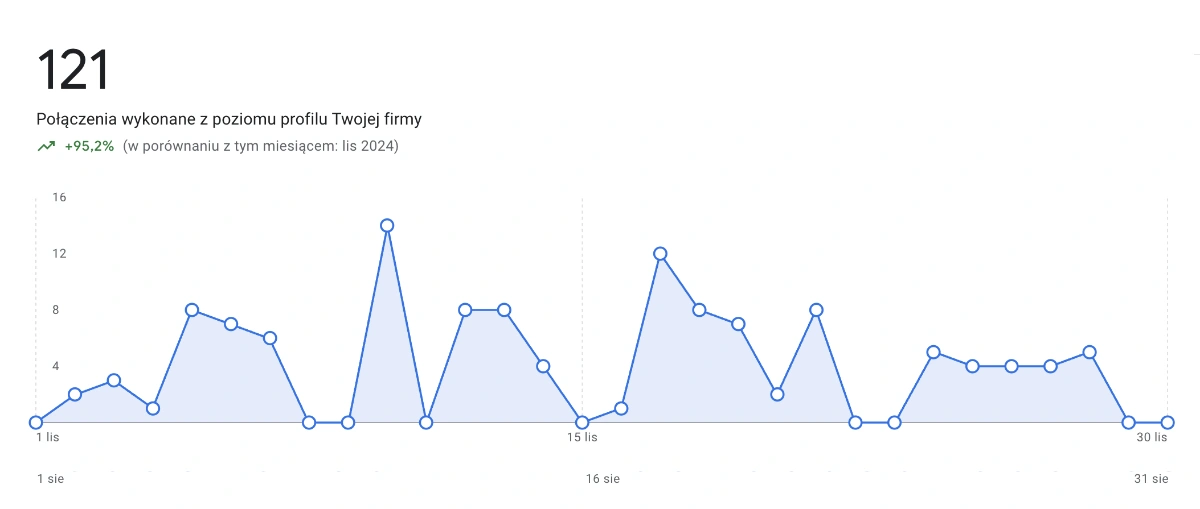Click the chart title about Połączenia wykonane
This screenshot has height=509, width=1200.
(229, 119)
